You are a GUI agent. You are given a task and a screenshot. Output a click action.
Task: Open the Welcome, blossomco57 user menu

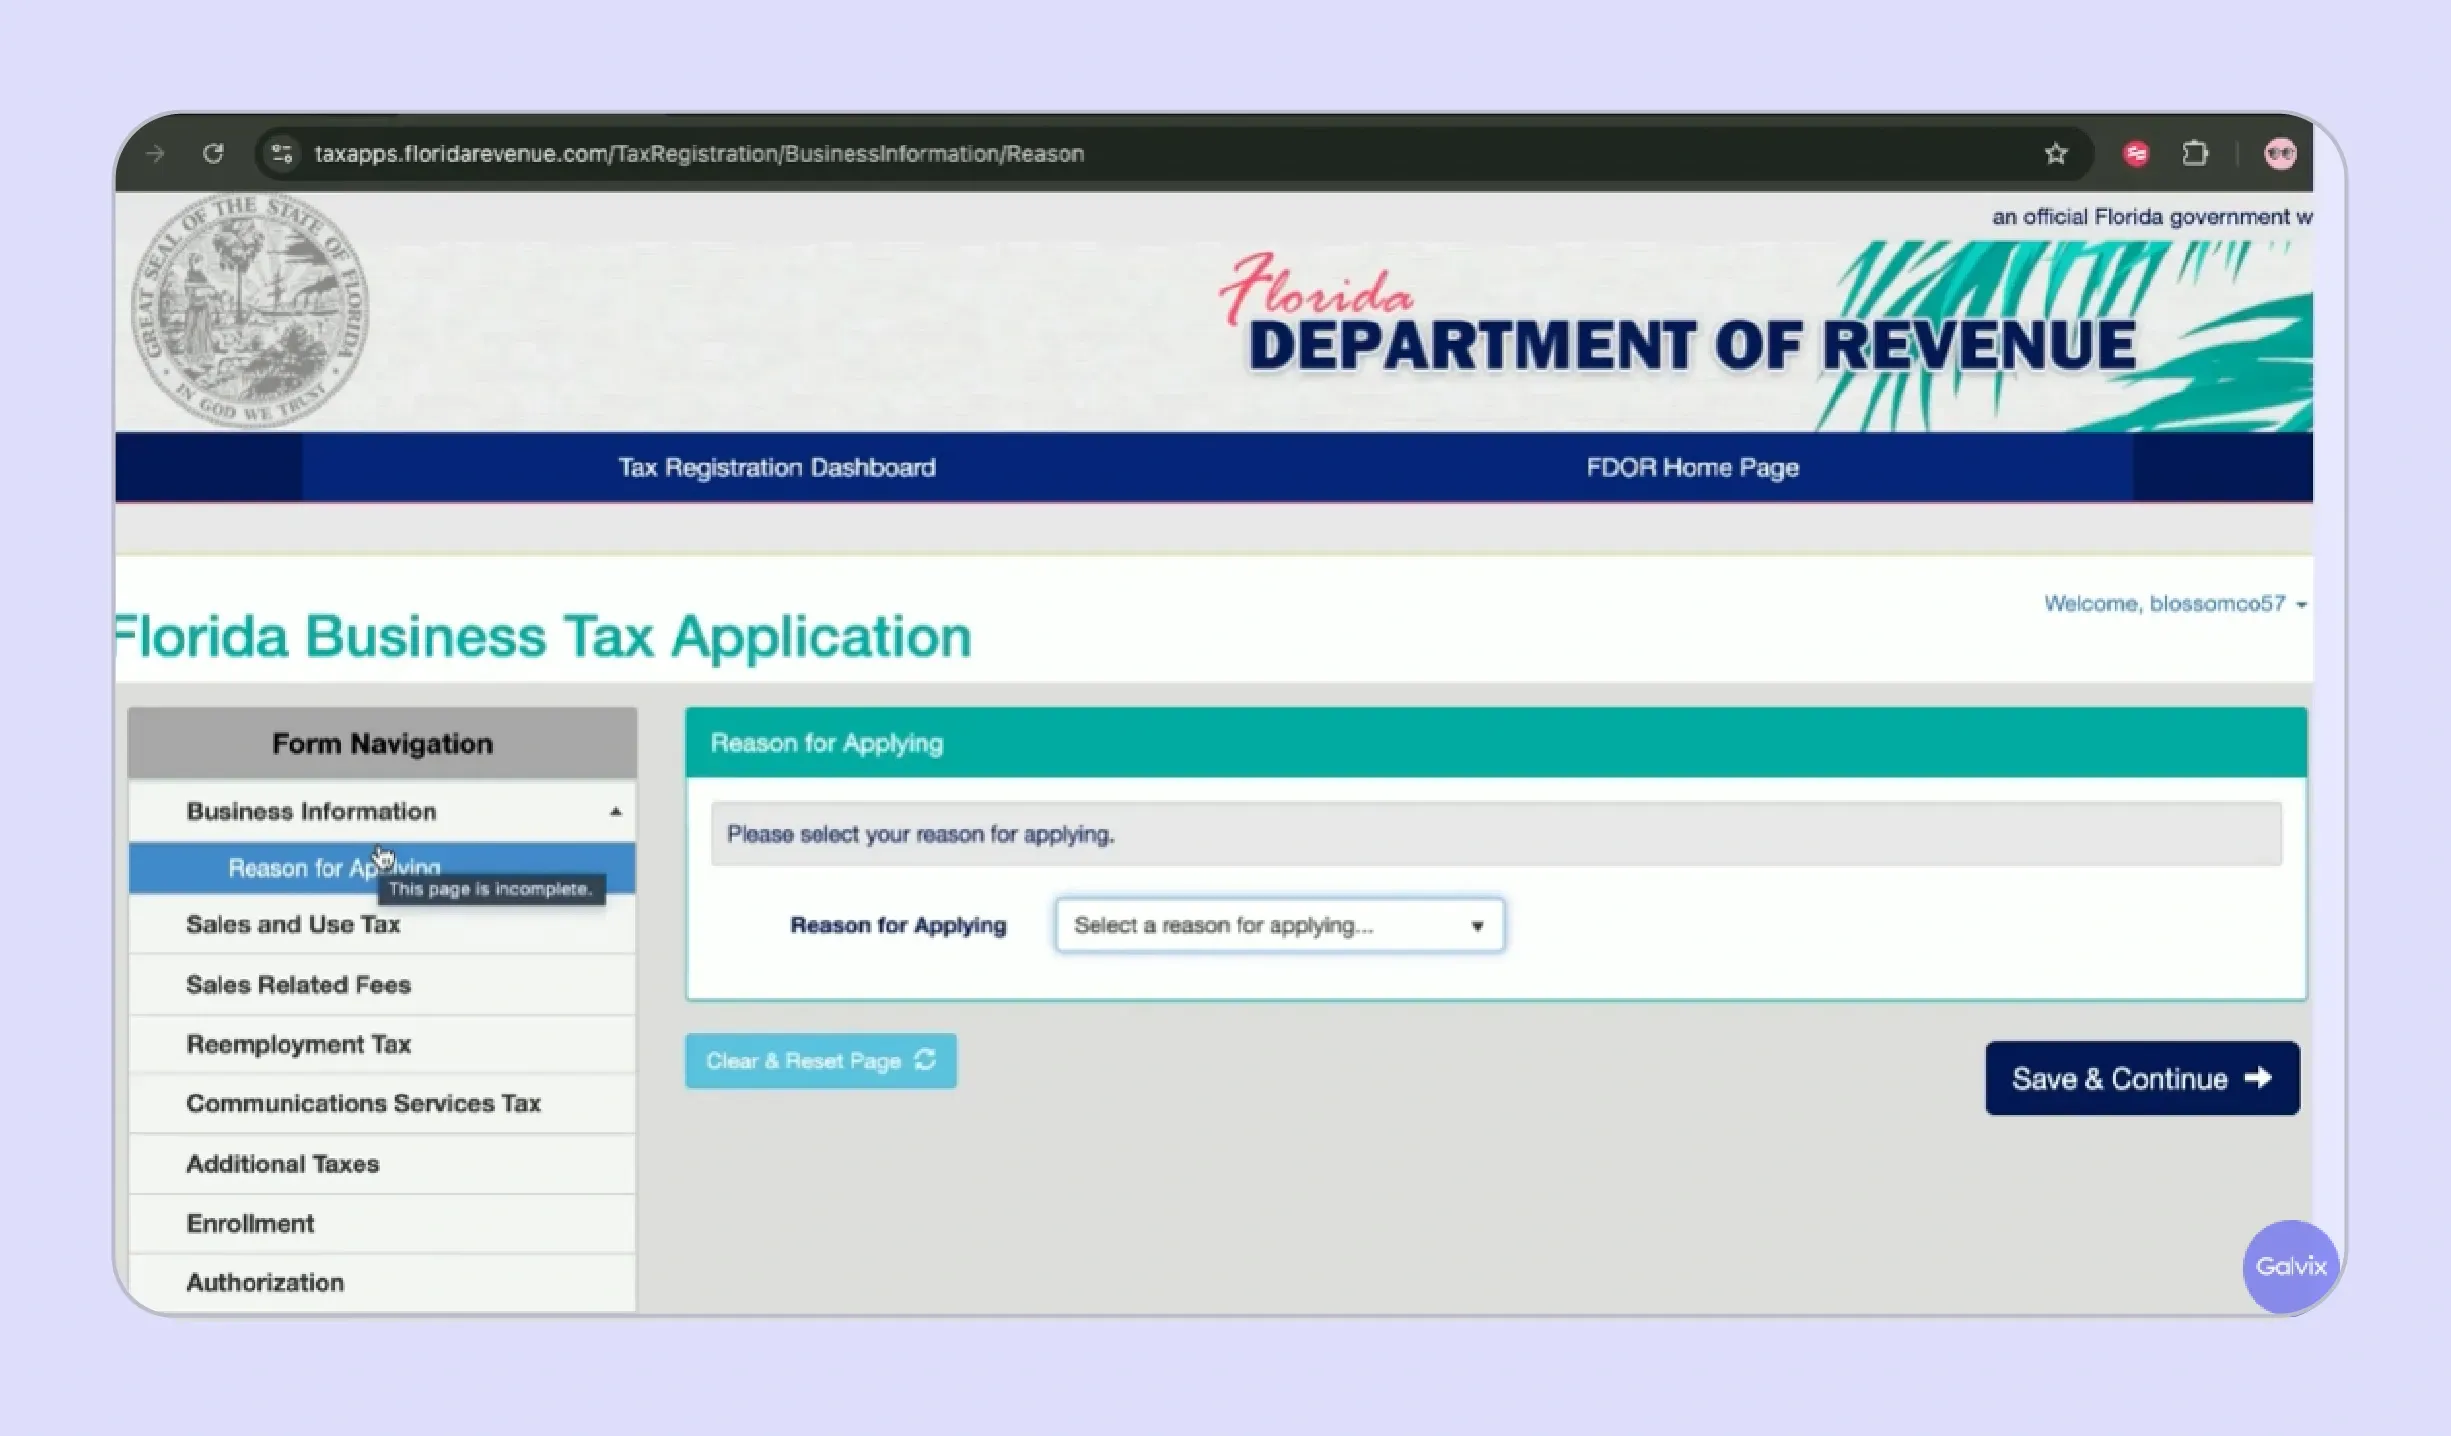tap(2174, 603)
